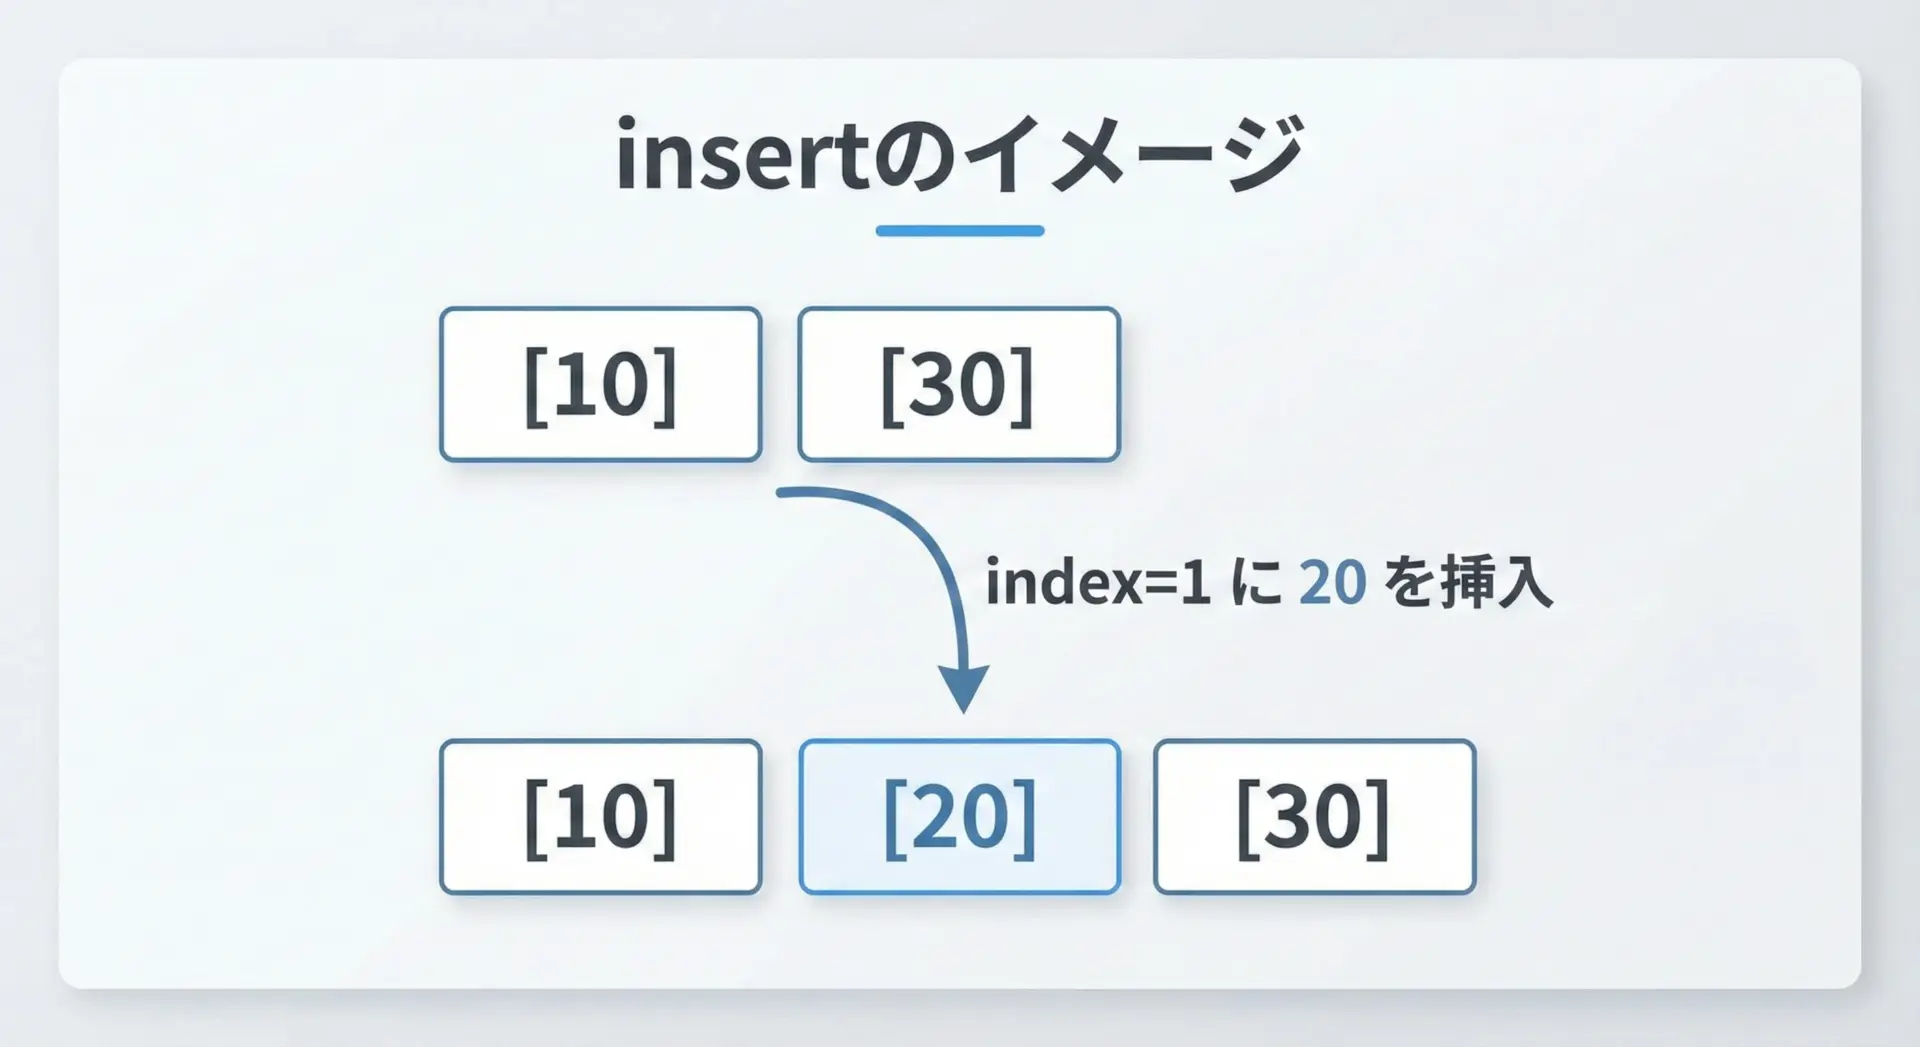Click the "を" character in the label
Screen dimensions: 1920x1047
tap(1410, 582)
